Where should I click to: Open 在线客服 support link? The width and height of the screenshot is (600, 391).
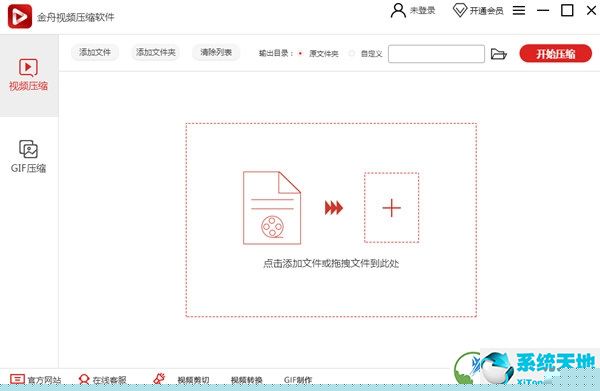pos(109,380)
